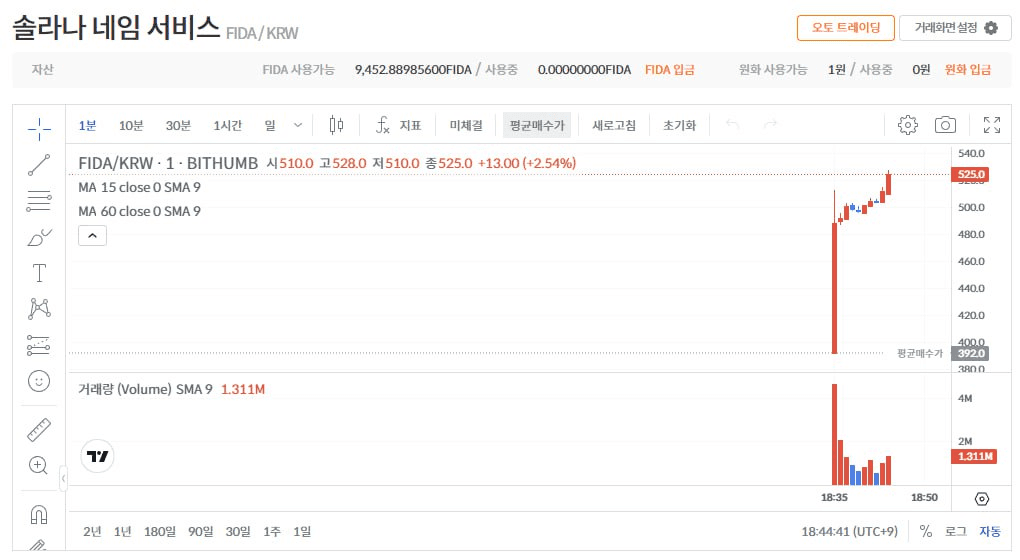Click the MA 15 close indicator legend
Viewport: 1020px width, 560px height.
click(x=139, y=187)
